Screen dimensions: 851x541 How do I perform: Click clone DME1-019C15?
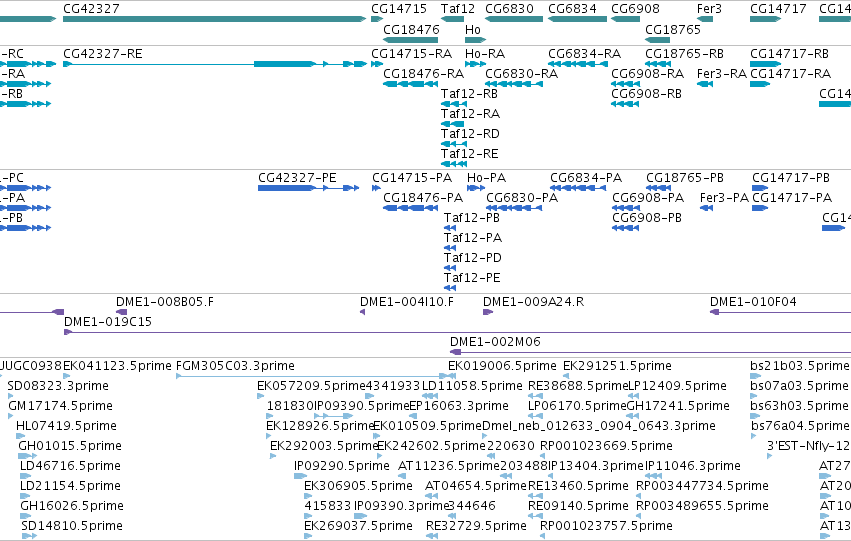point(108,322)
